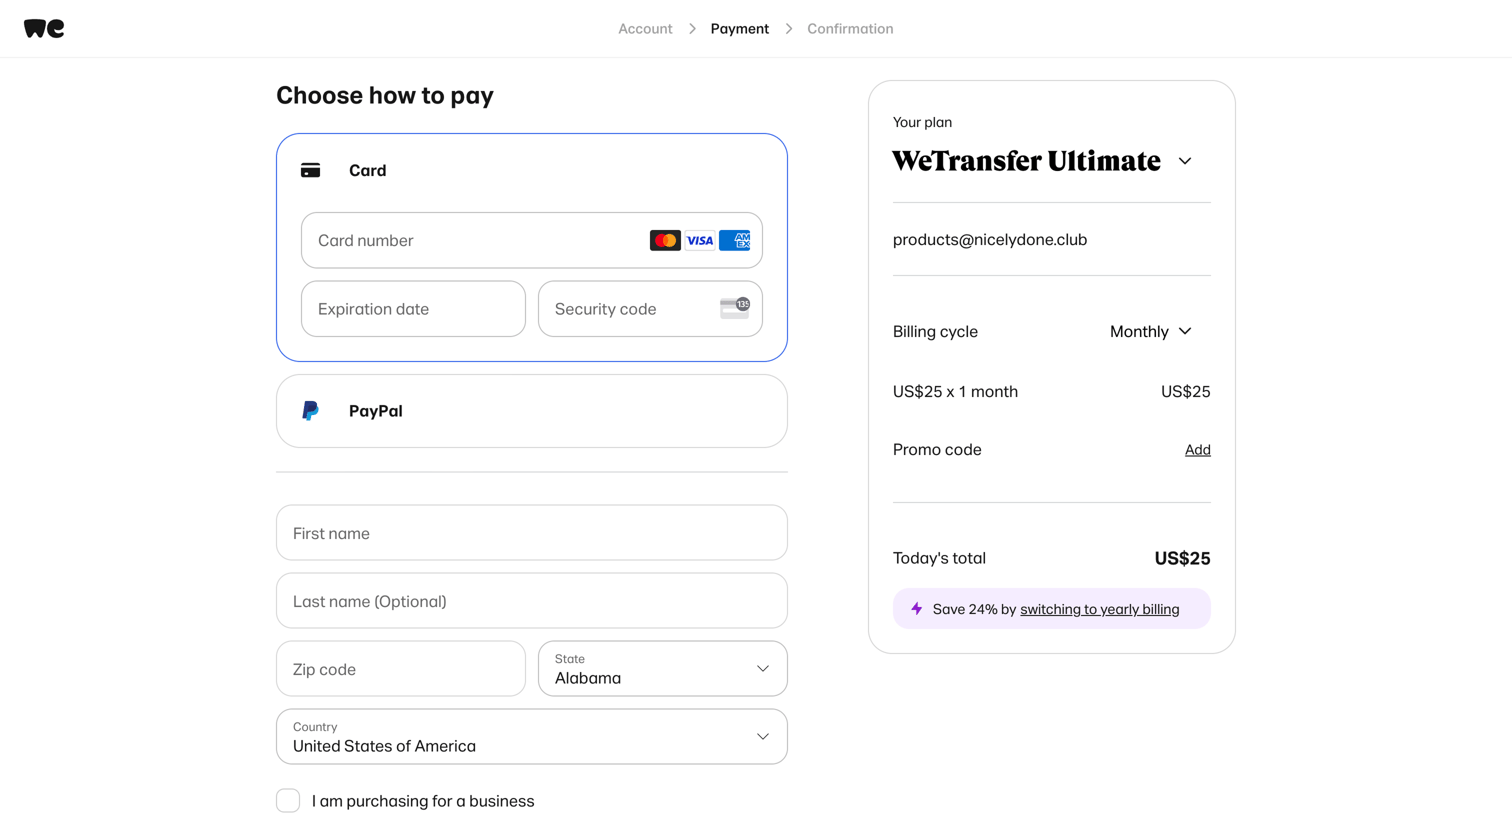The width and height of the screenshot is (1512, 814).
Task: Focus the Zip code field
Action: pos(401,668)
